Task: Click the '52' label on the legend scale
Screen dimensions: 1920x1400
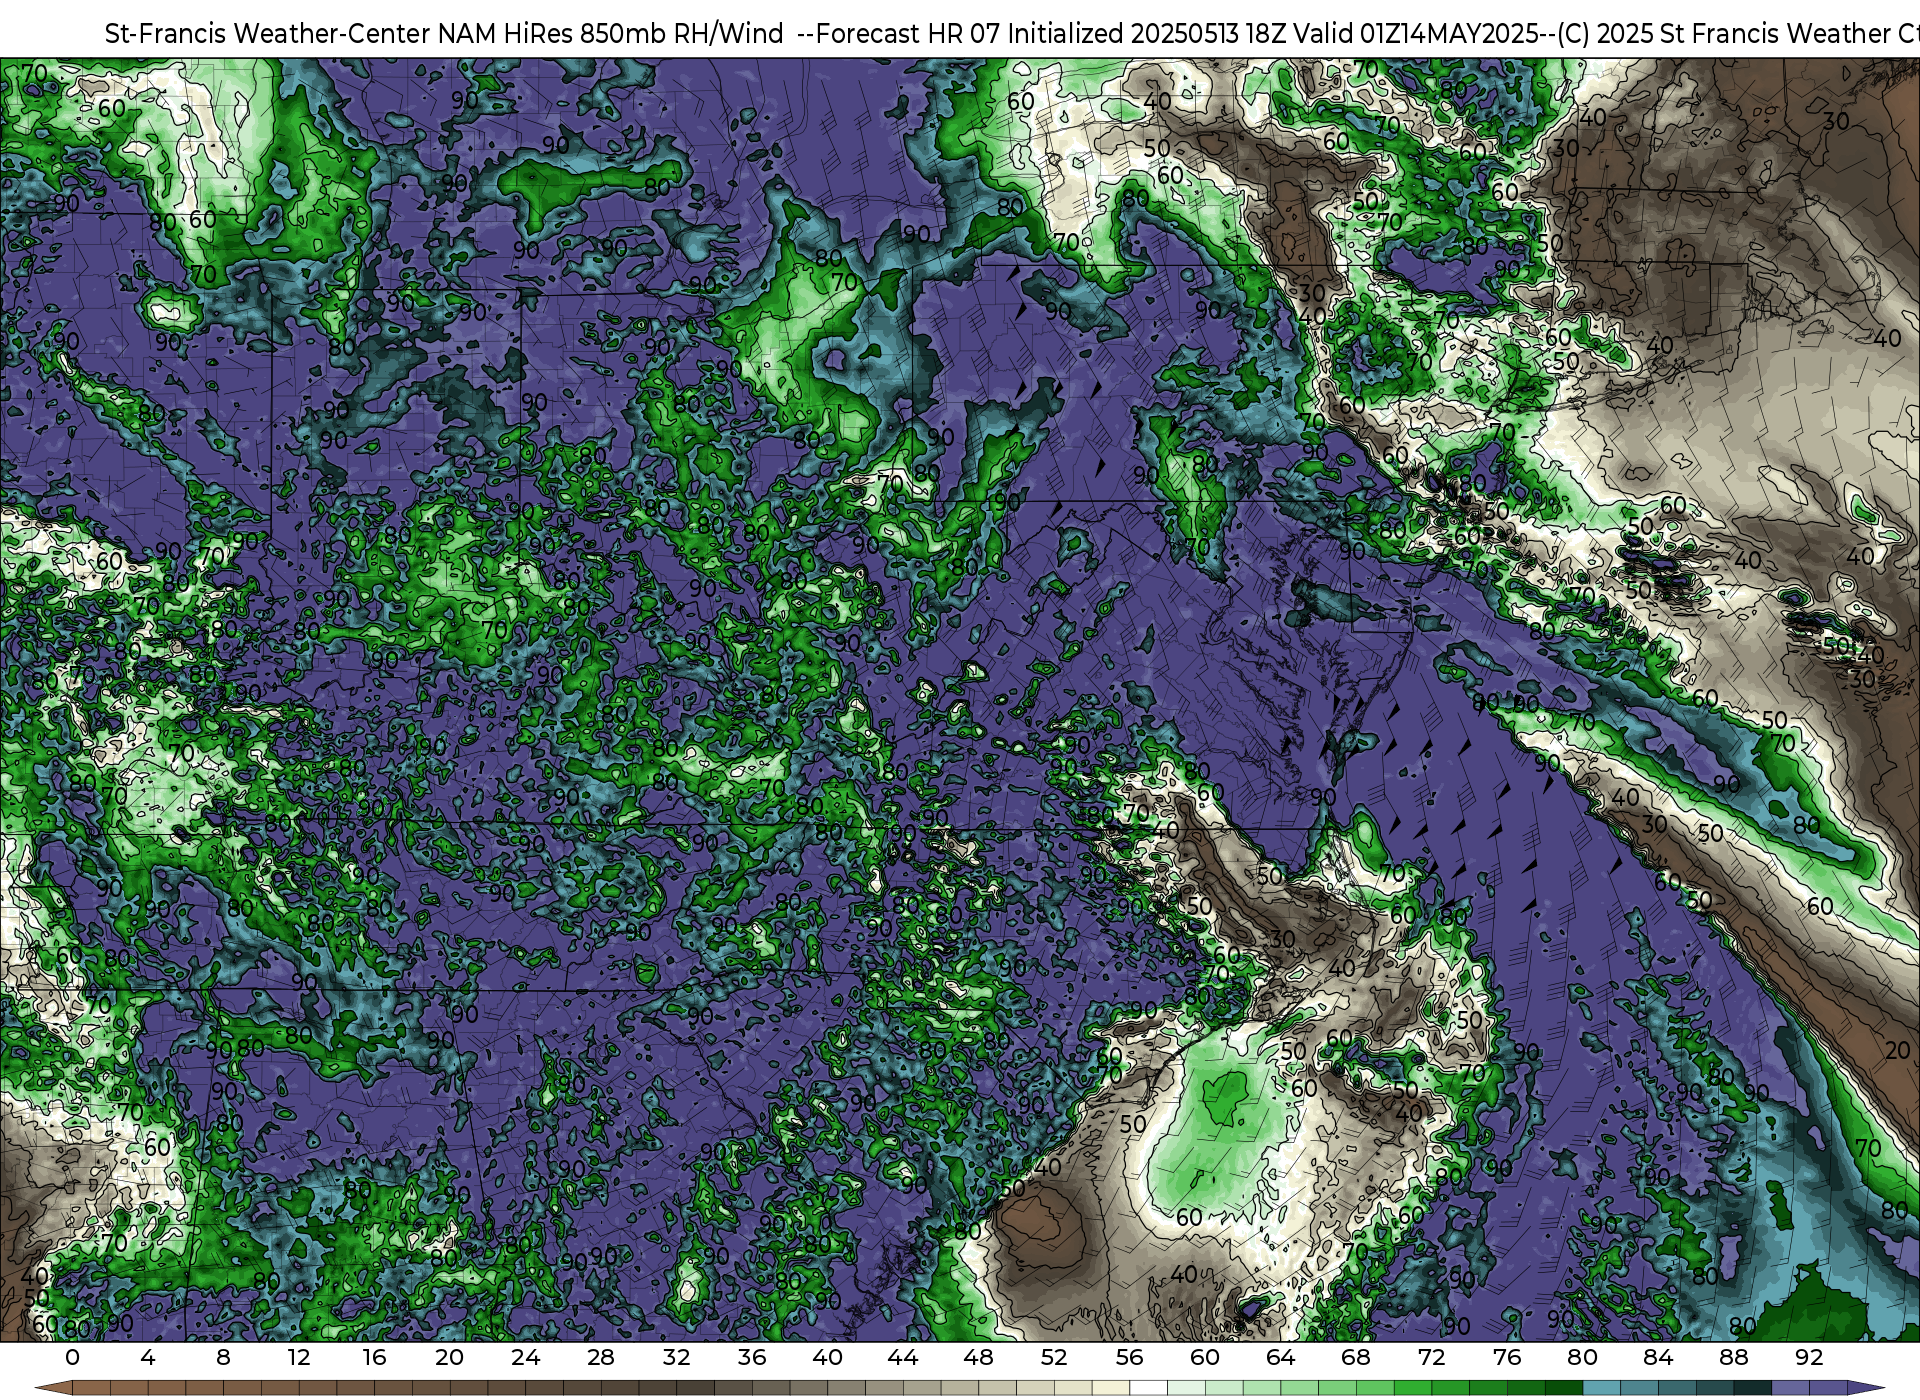Action: click(x=1054, y=1357)
